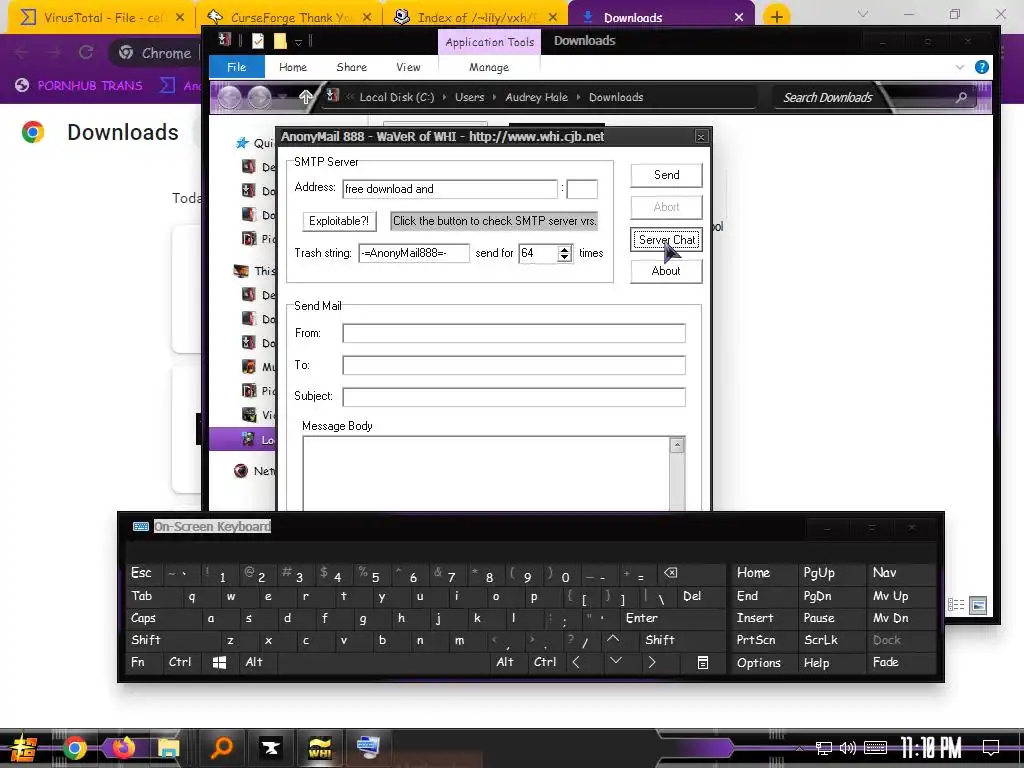The width and height of the screenshot is (1024, 768).
Task: Open Server Chat in AnonyMail
Action: (x=666, y=240)
